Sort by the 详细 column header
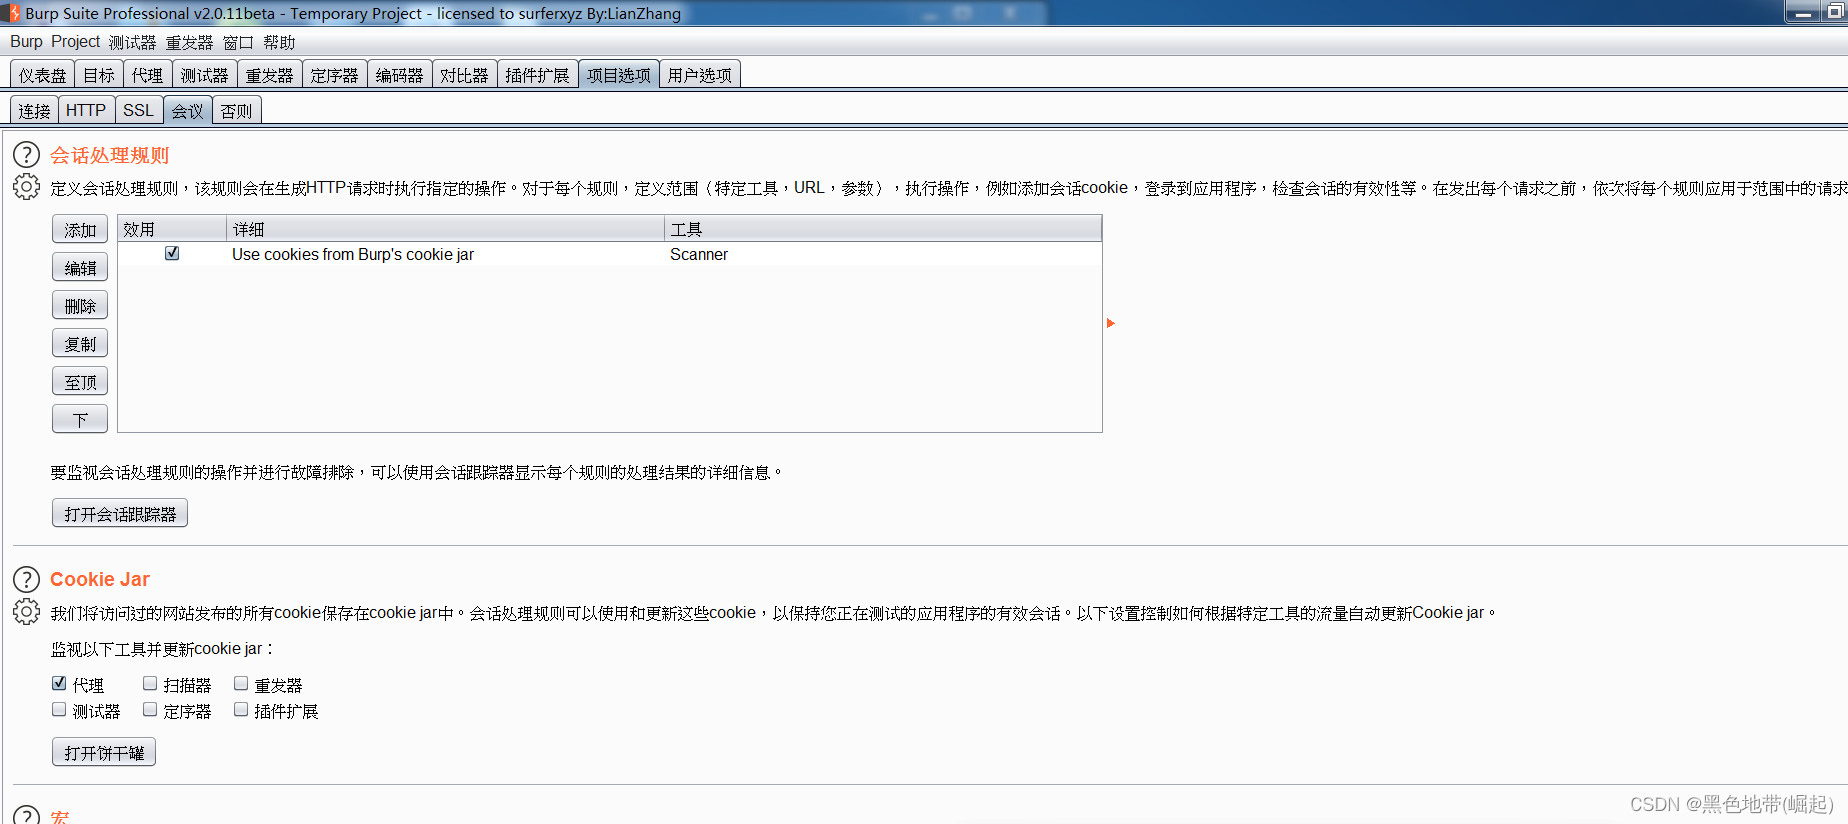 click(446, 229)
